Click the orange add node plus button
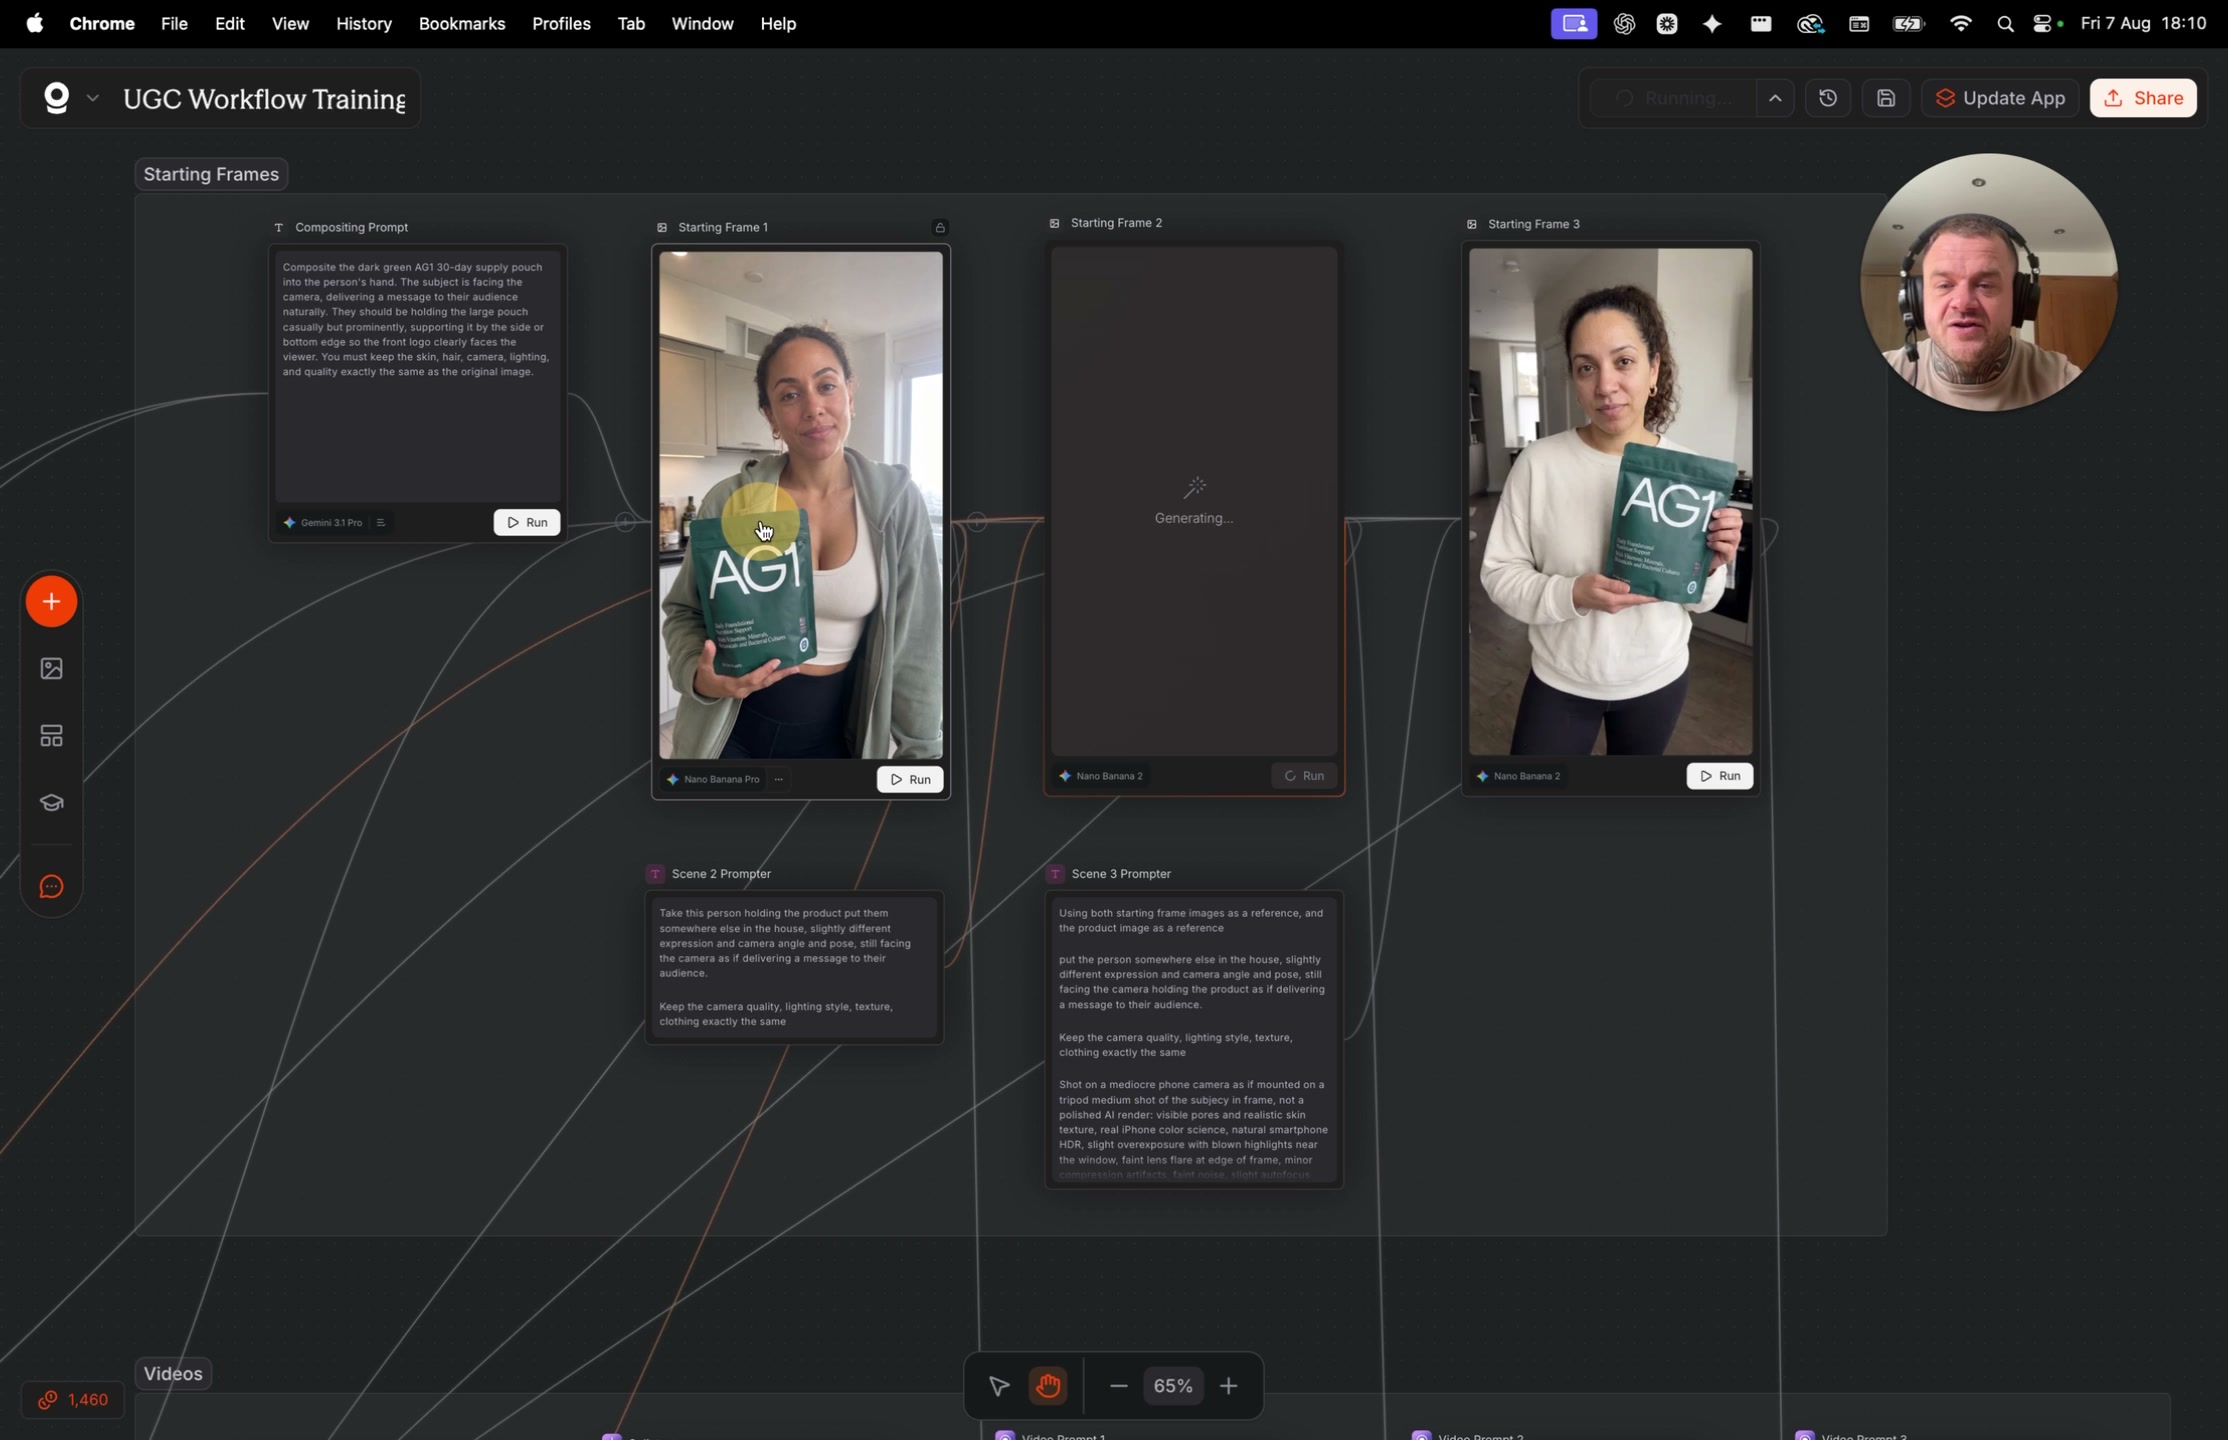This screenshot has height=1440, width=2228. [51, 601]
